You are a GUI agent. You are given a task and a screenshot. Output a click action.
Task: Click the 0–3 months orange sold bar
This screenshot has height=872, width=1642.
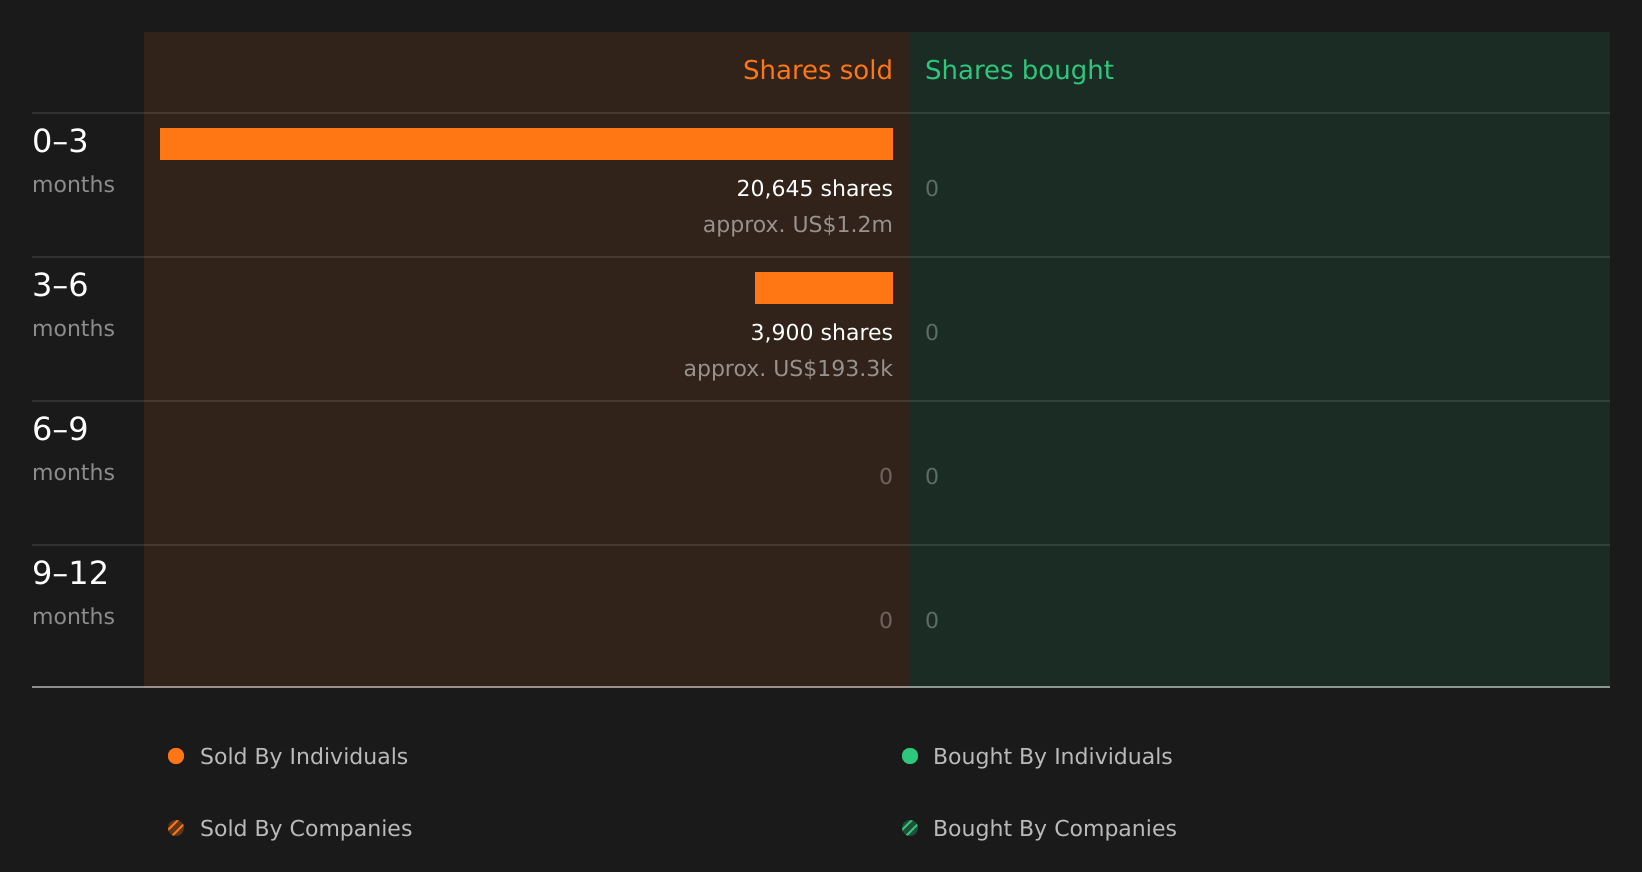[x=526, y=144]
